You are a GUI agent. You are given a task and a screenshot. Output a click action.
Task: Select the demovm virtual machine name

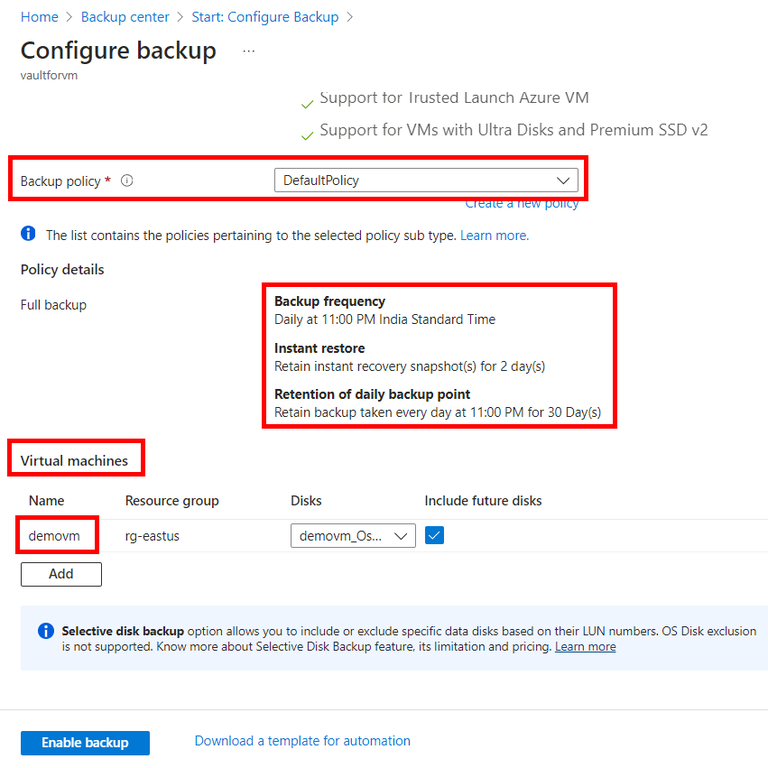click(54, 536)
